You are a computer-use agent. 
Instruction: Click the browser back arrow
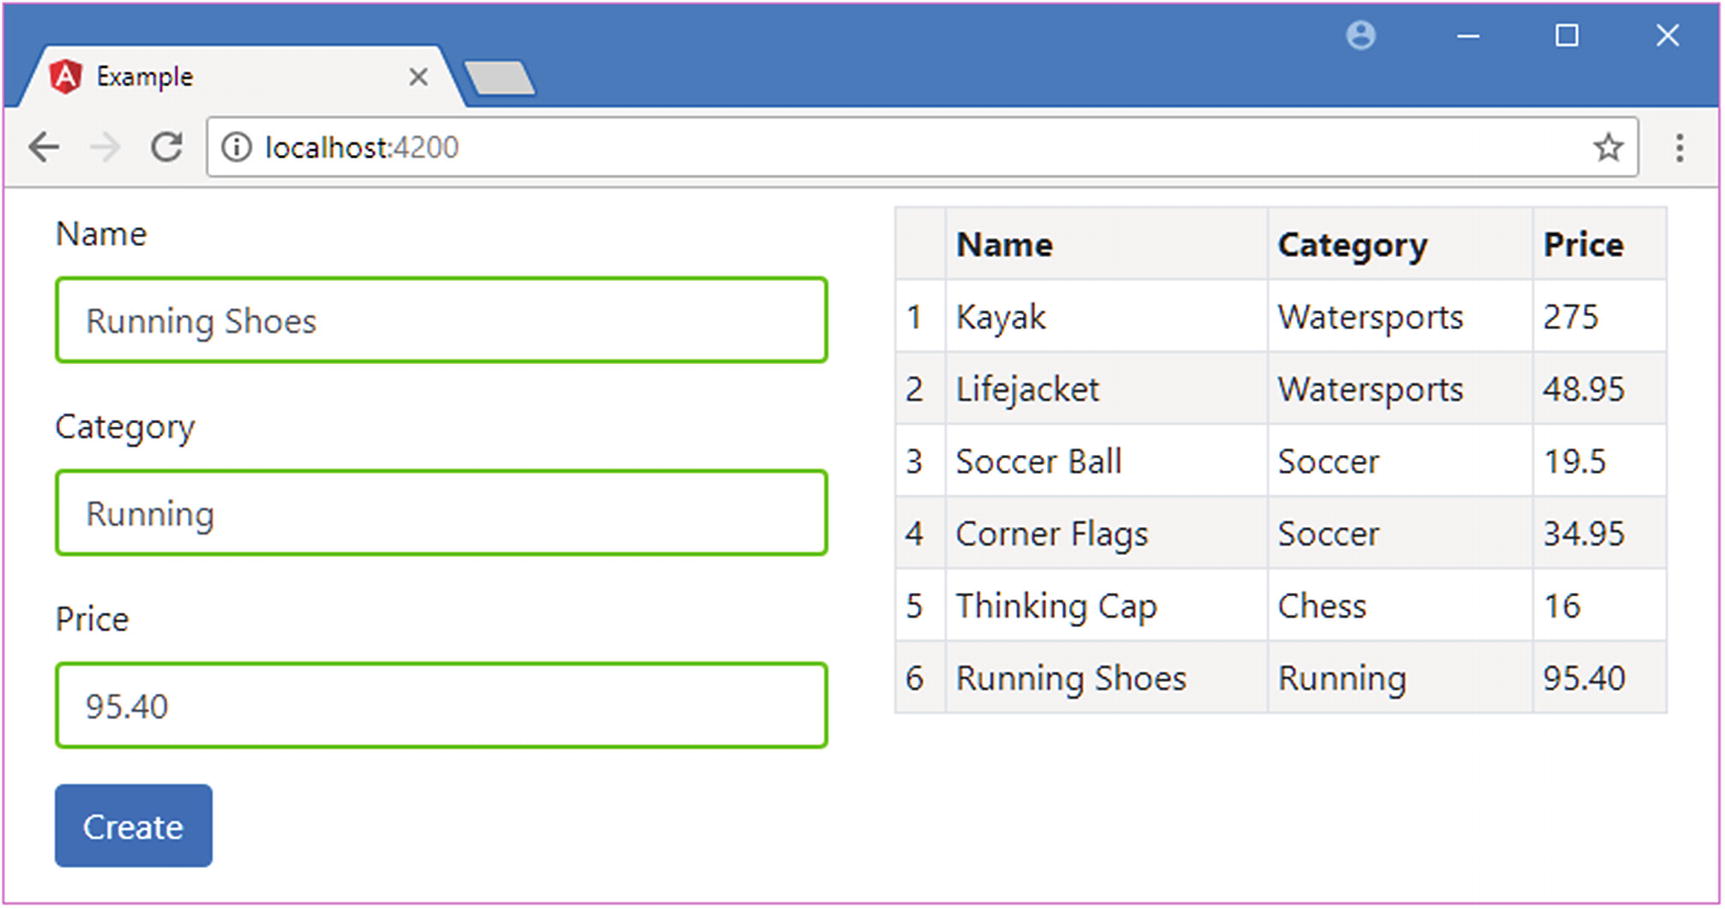(44, 148)
